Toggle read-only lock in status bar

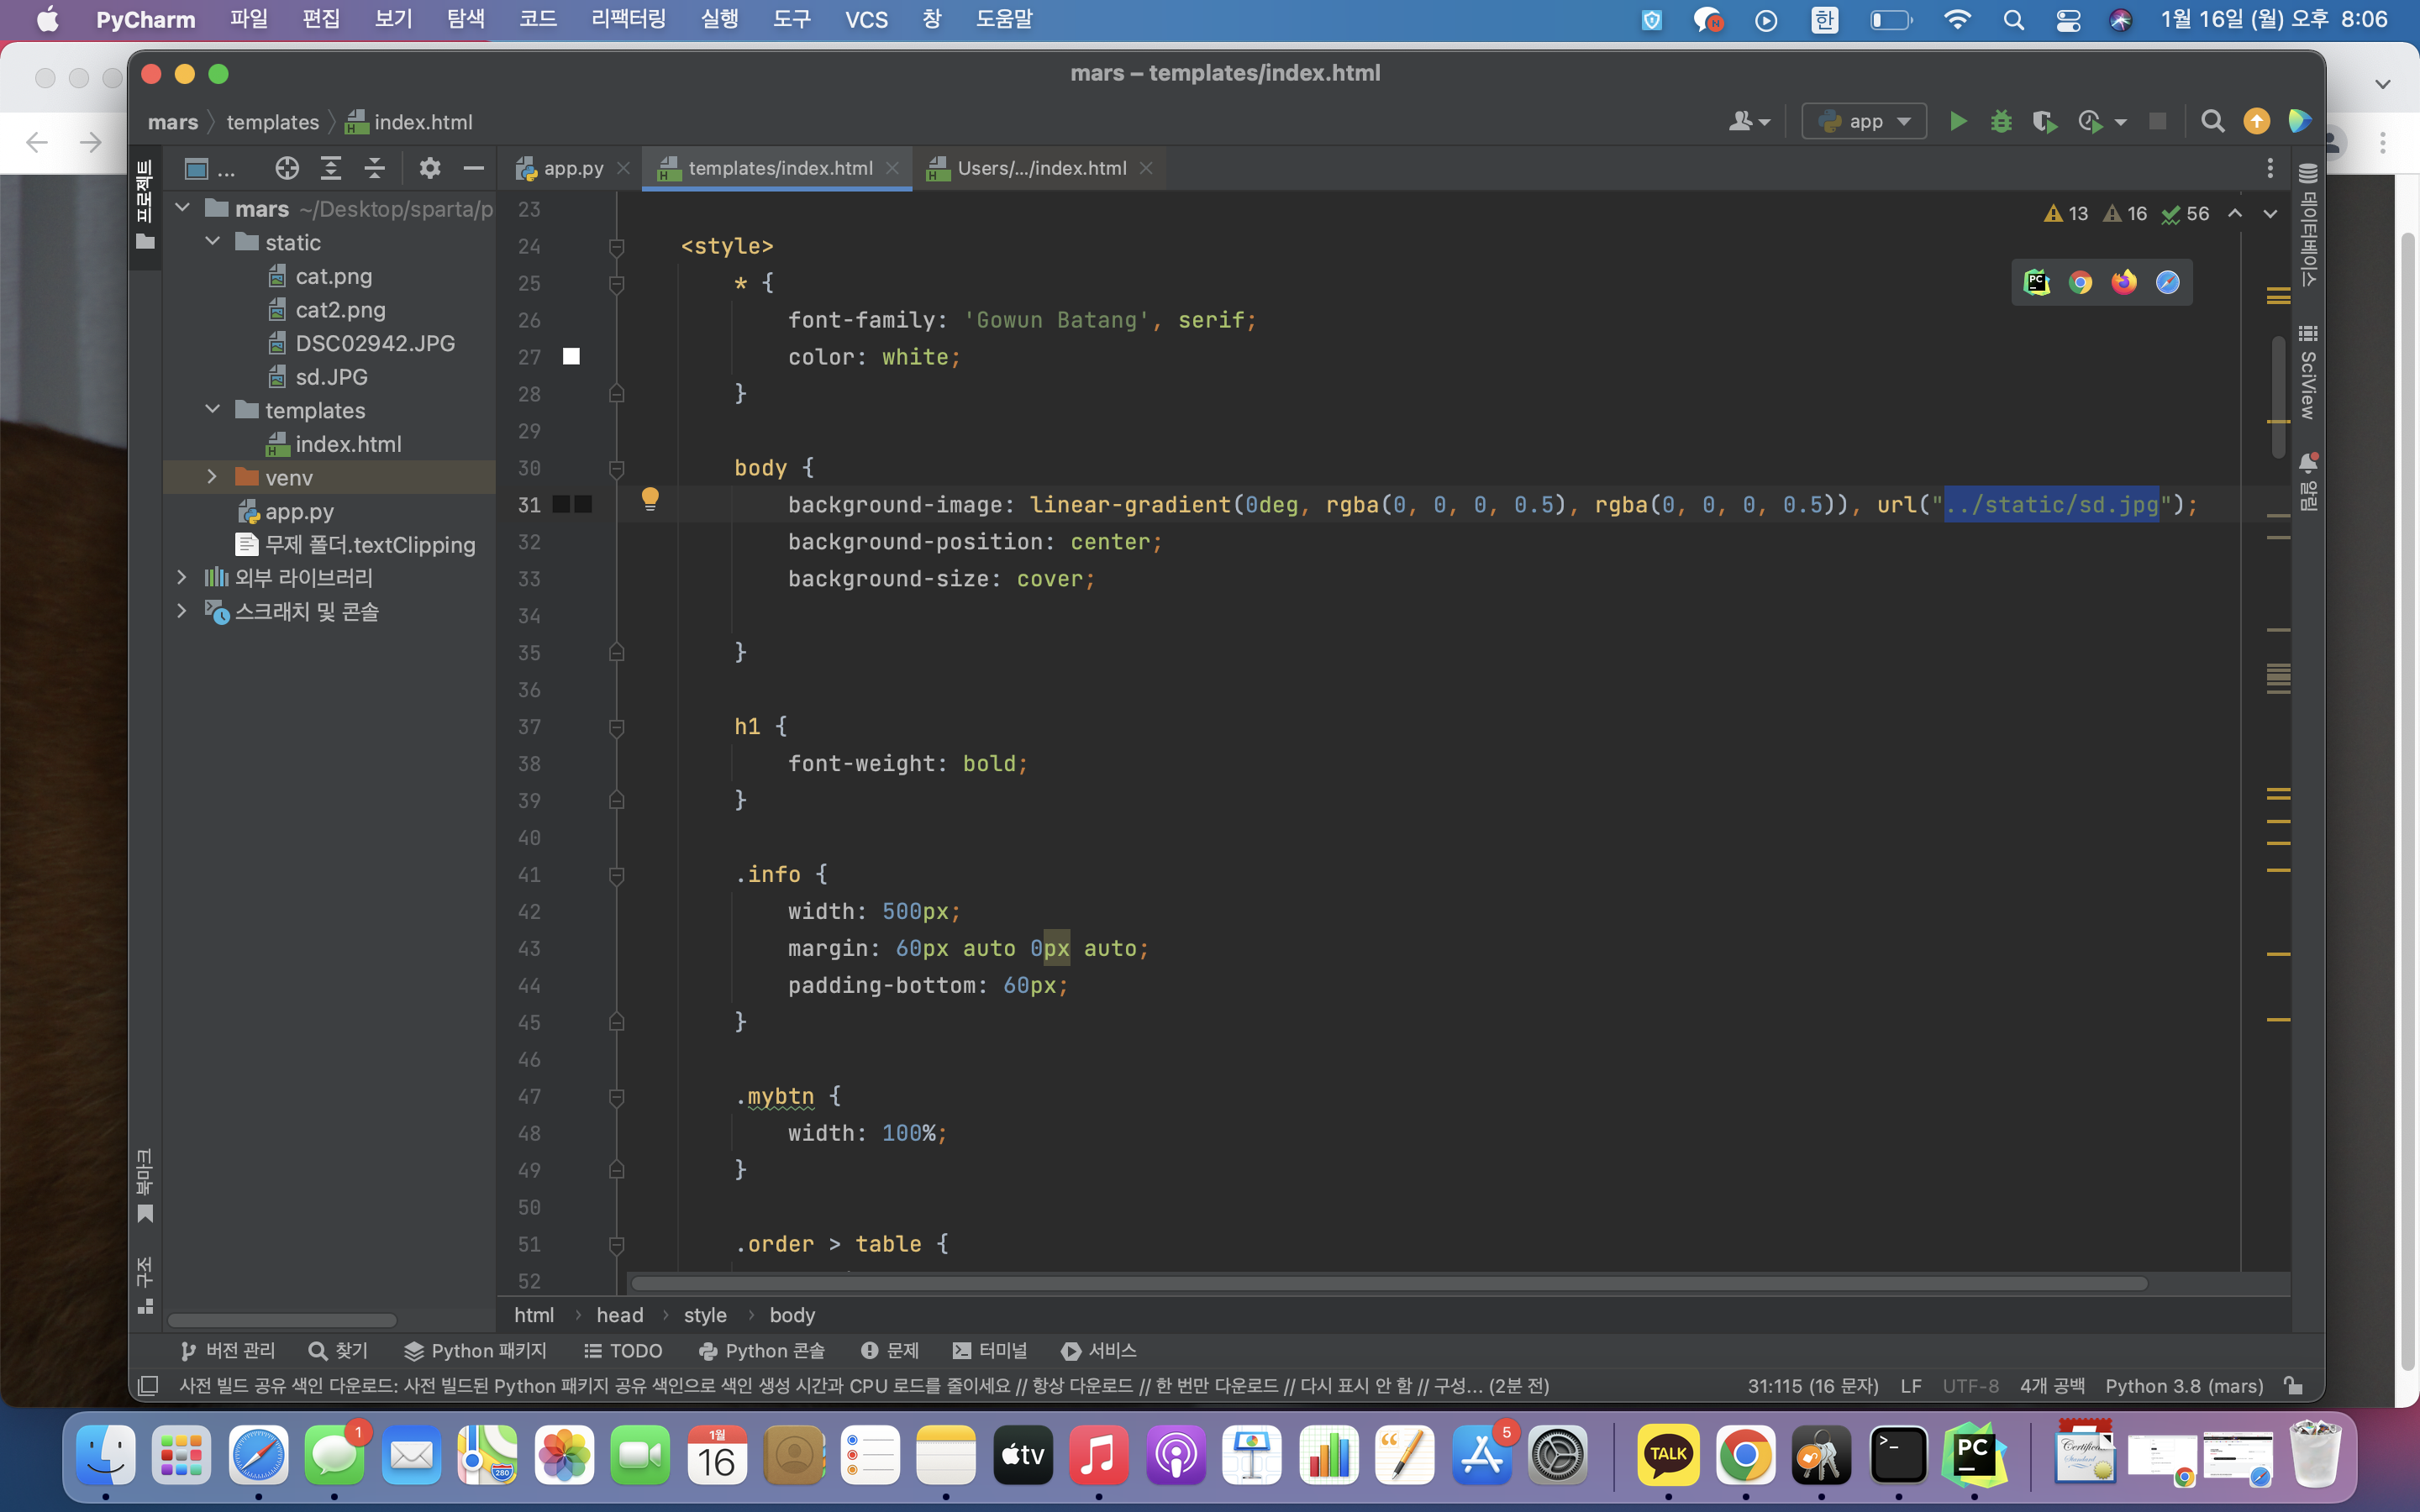tap(2294, 1386)
